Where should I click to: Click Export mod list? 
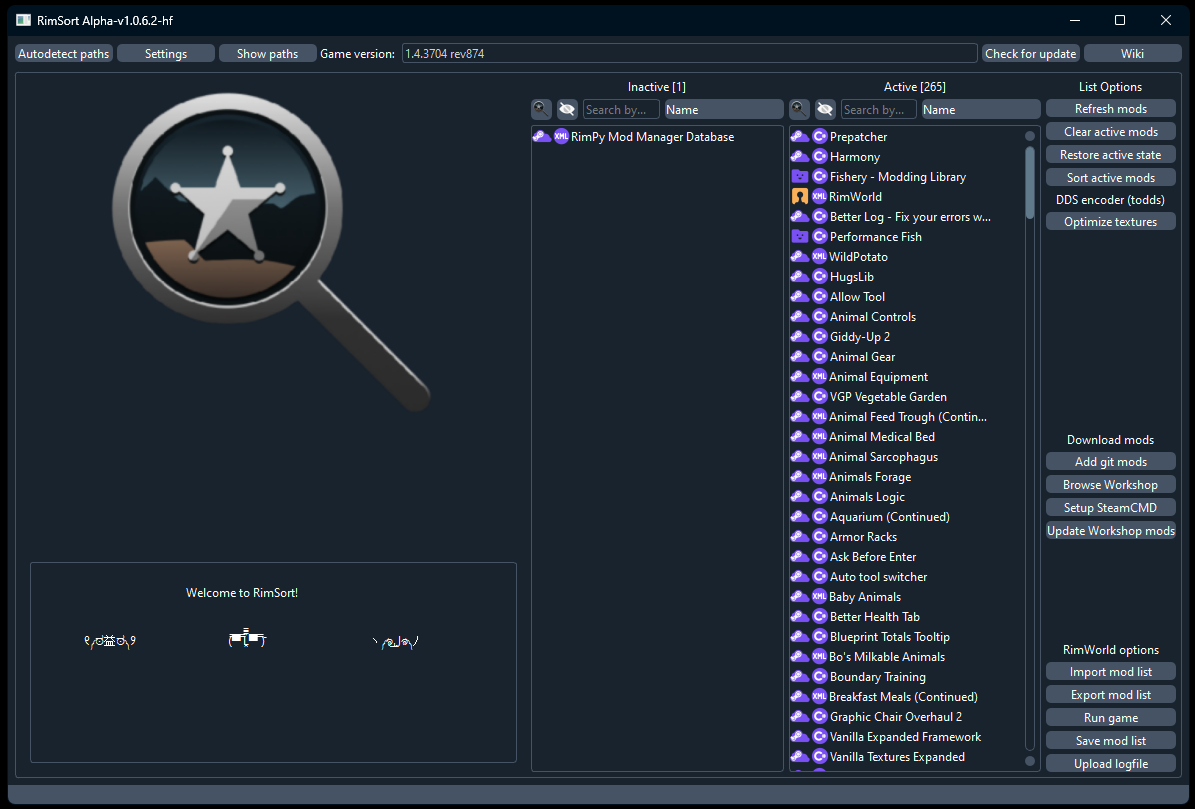(x=1110, y=695)
